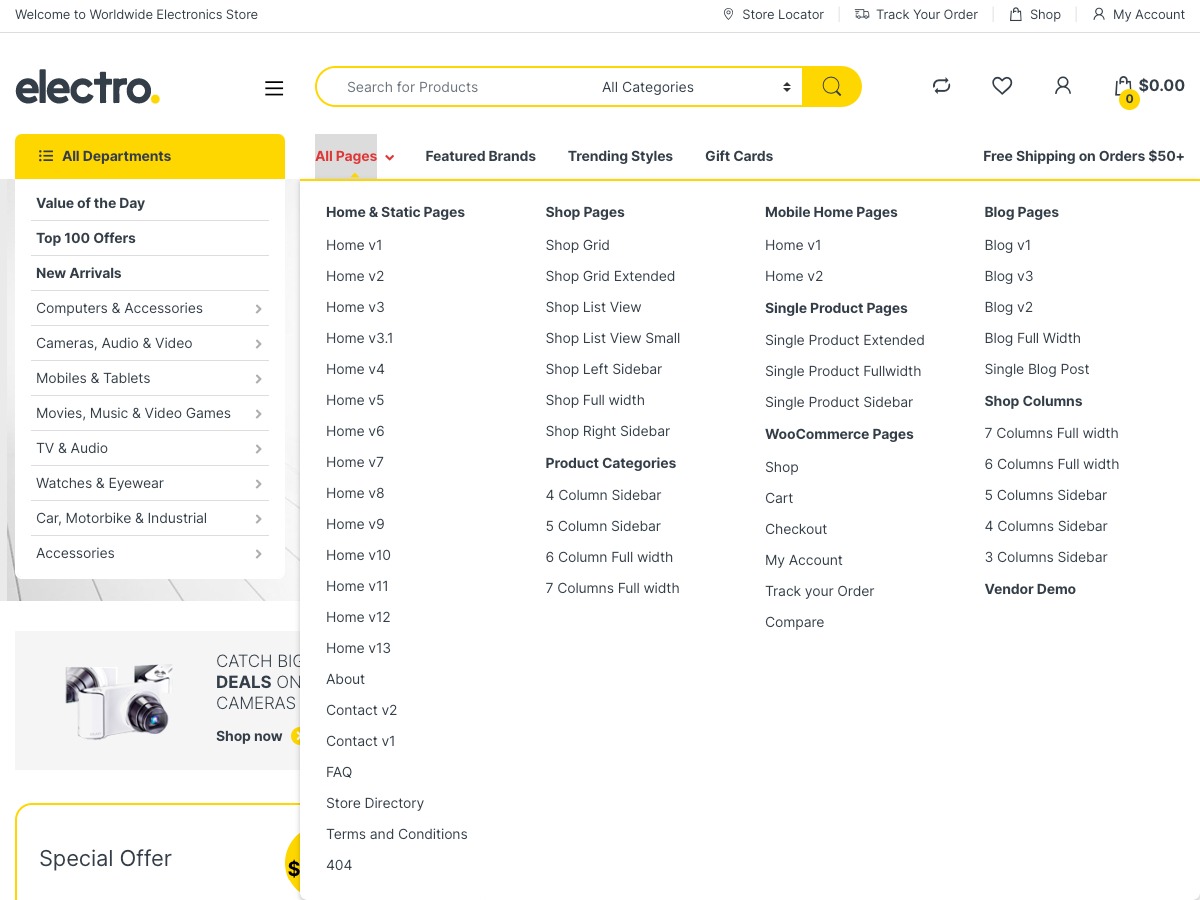Expand Computers & Accessories submenu
The image size is (1200, 900).
point(150,308)
